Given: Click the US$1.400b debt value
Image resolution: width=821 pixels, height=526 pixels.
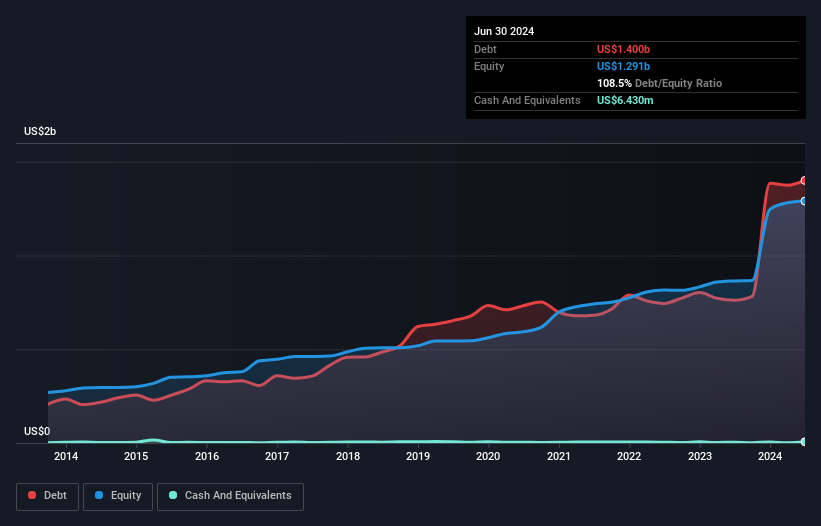Looking at the screenshot, I should [623, 49].
